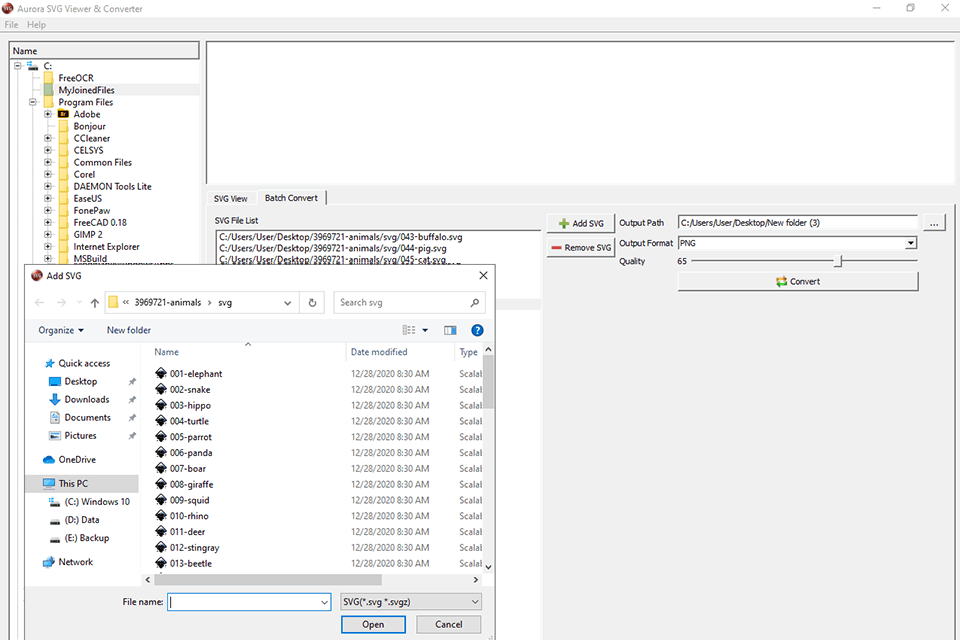The width and height of the screenshot is (960, 640).
Task: Click the Output Path text field
Action: coord(798,223)
